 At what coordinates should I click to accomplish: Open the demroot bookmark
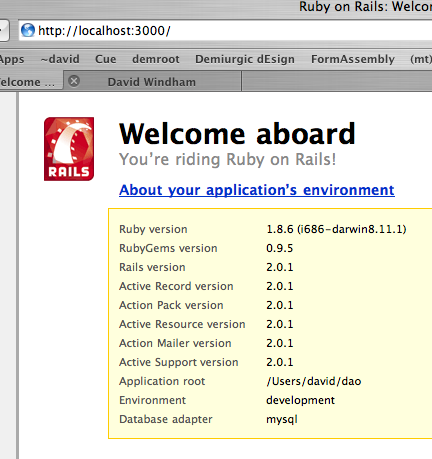pyautogui.click(x=156, y=59)
